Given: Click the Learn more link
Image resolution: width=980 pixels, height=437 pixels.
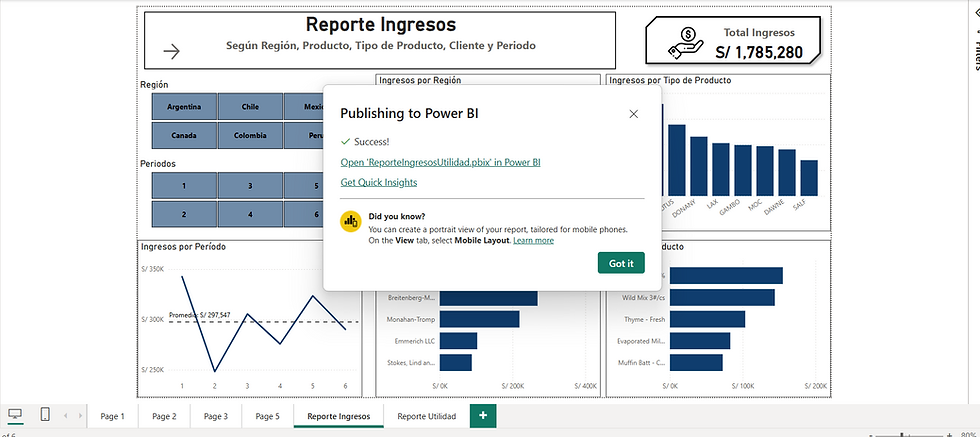Looking at the screenshot, I should point(533,240).
